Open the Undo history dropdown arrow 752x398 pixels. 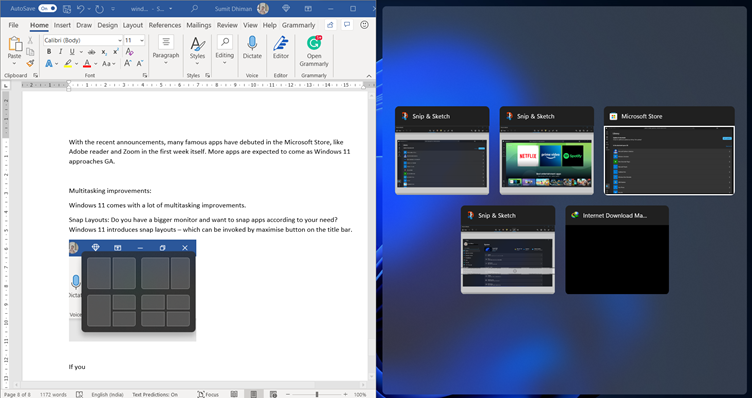tap(88, 9)
